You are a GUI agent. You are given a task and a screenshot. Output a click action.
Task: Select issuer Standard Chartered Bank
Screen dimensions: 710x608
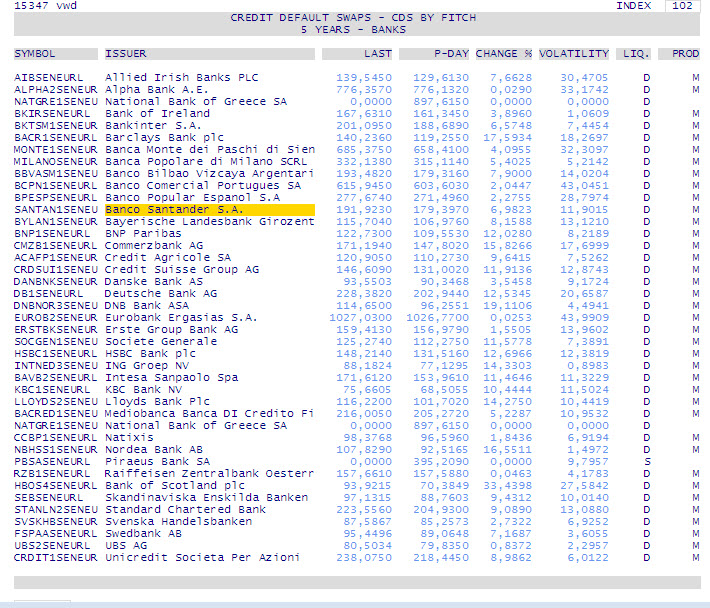186,509
